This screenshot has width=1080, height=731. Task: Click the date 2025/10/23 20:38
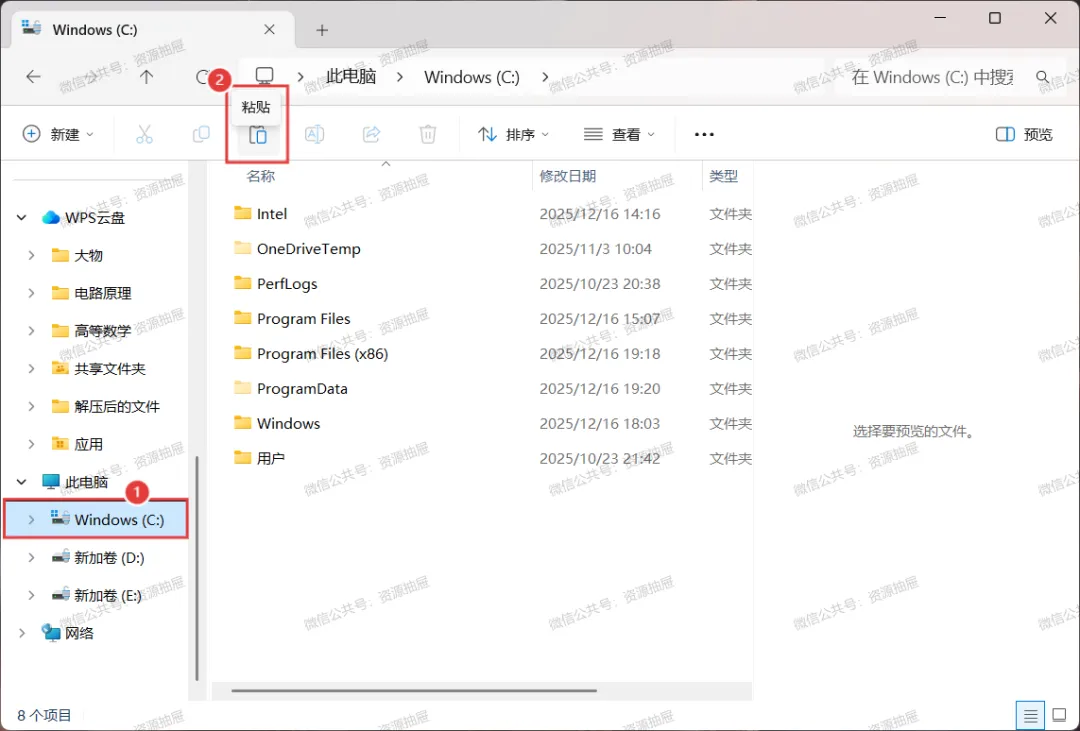click(x=600, y=284)
